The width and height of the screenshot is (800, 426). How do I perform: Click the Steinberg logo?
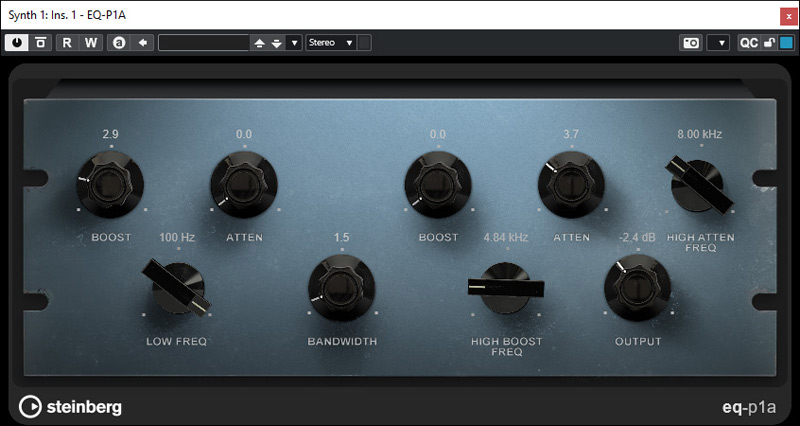[x=70, y=407]
